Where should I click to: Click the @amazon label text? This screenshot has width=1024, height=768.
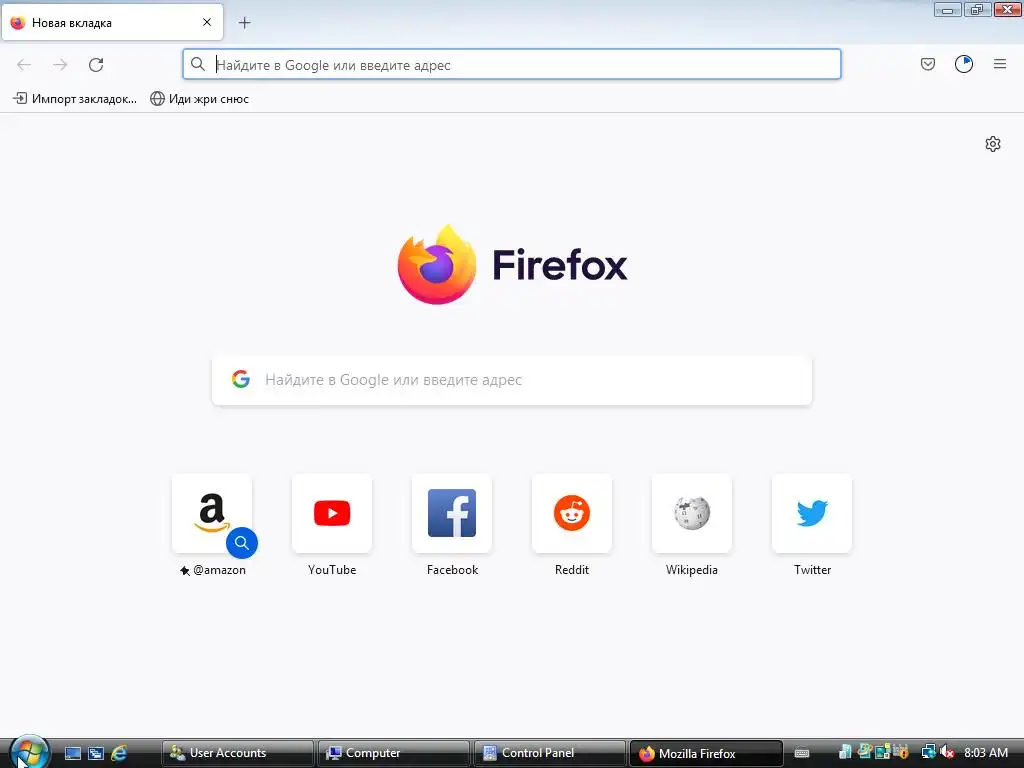(x=219, y=569)
